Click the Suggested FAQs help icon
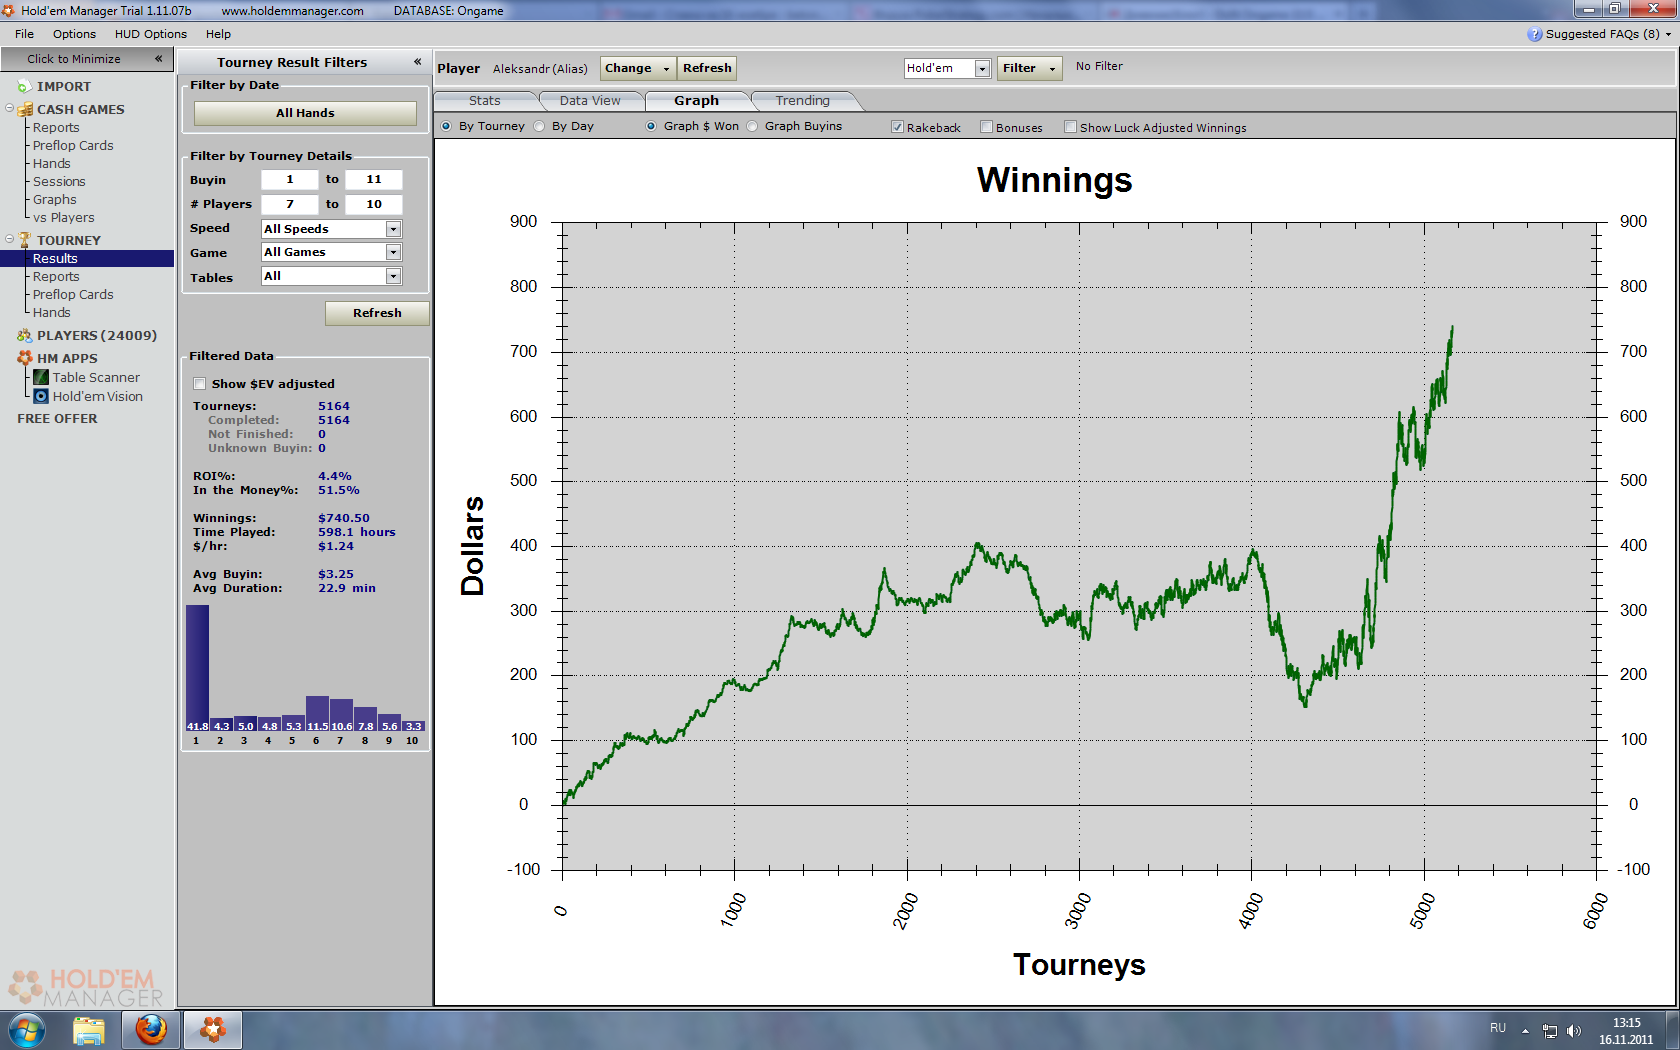Image resolution: width=1680 pixels, height=1050 pixels. click(1535, 34)
